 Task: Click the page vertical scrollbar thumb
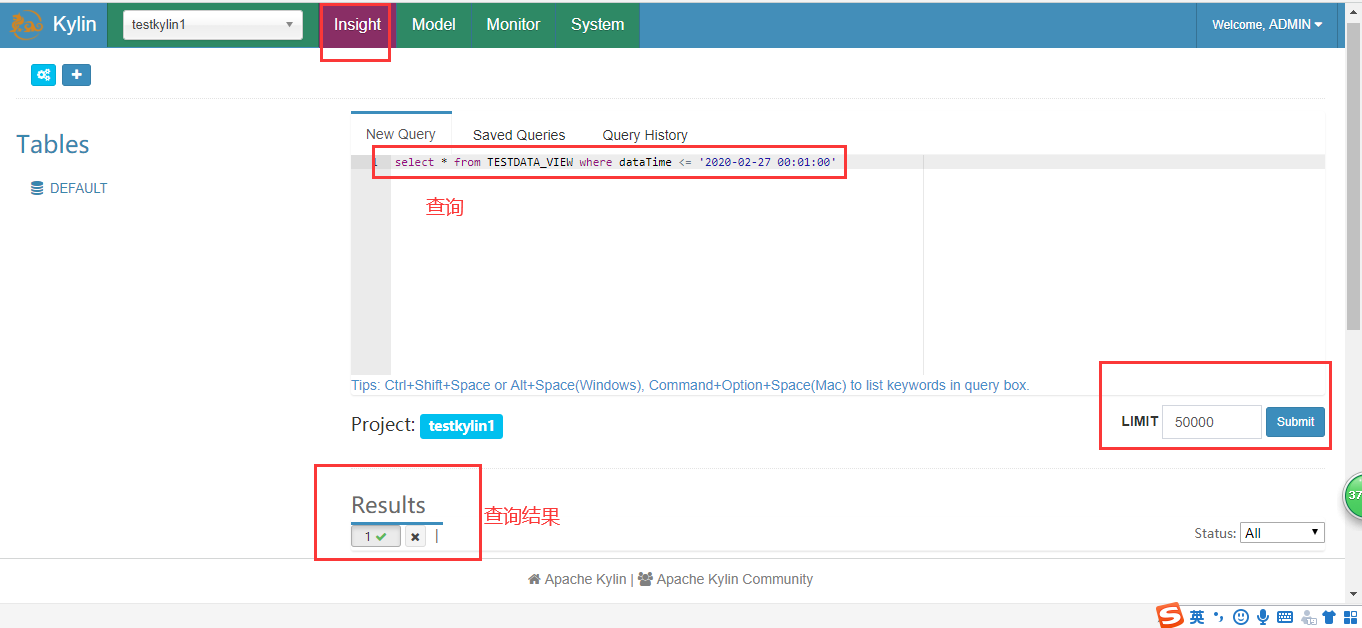coord(1353,177)
